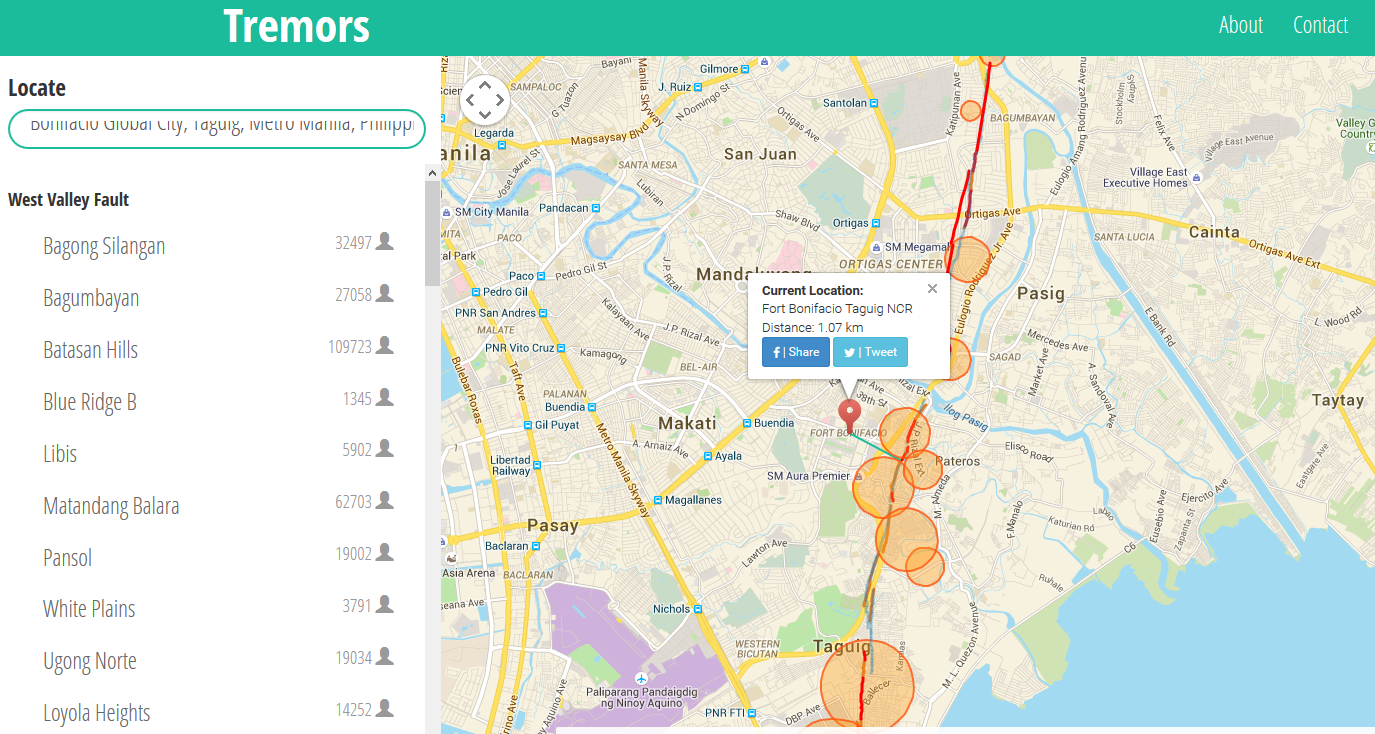
Task: Click the Baclaran station icon
Action: 537,546
